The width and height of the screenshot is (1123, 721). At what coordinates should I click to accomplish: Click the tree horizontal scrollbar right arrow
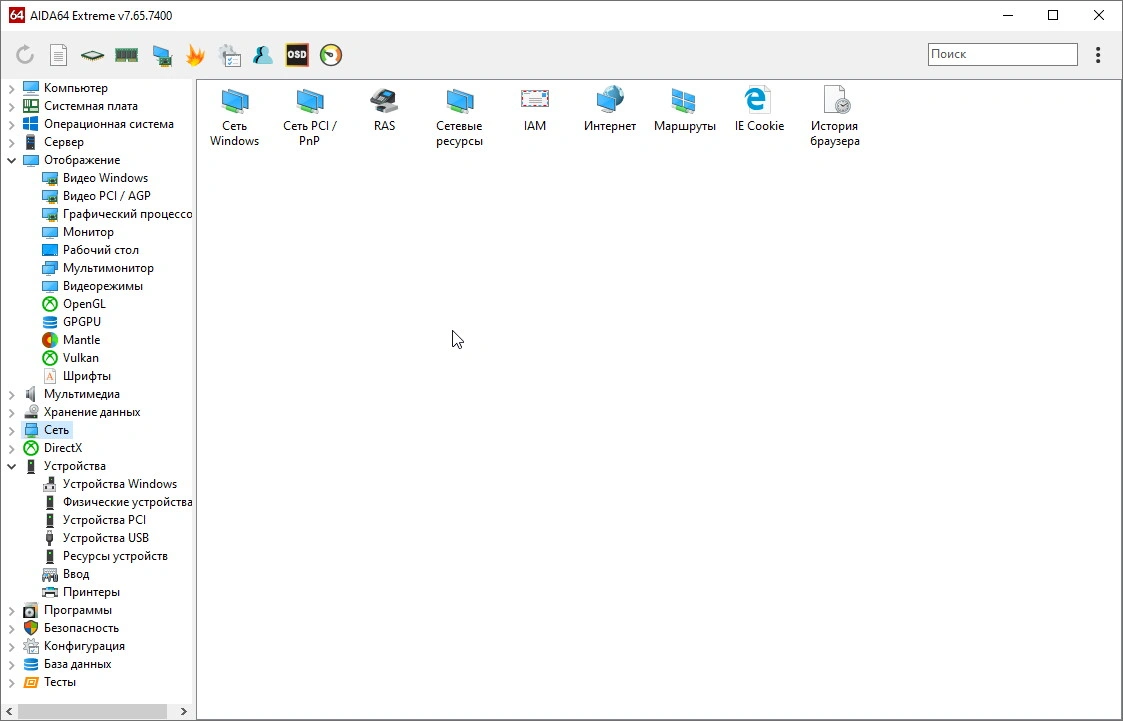pyautogui.click(x=183, y=711)
